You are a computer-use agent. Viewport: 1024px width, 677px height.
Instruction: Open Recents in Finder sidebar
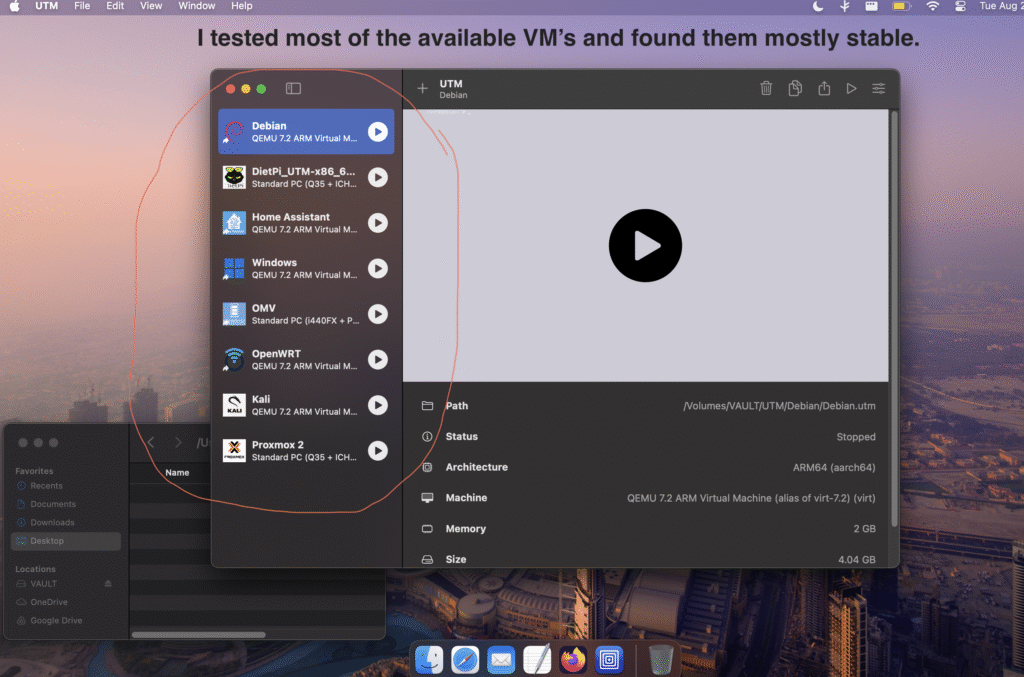point(46,486)
